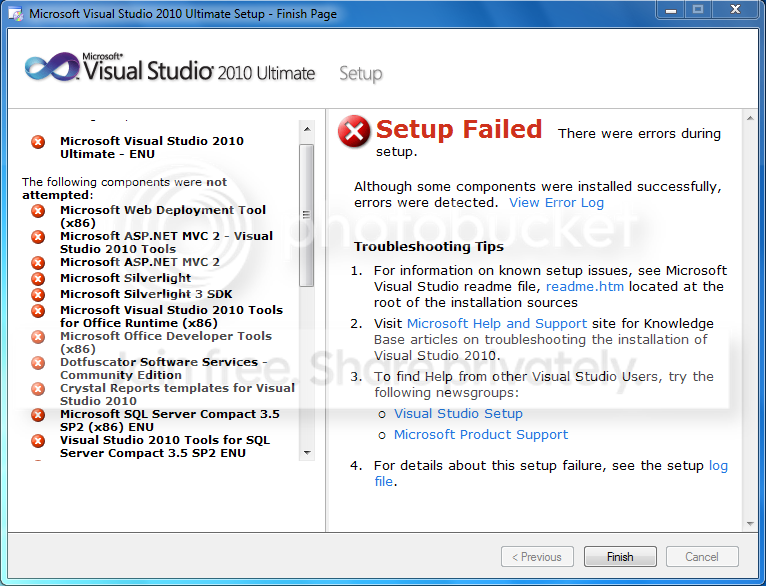
Task: Click the error icon for ASP.NET MVC 2 - Visual Studio 2010 Tools
Action: (38, 237)
